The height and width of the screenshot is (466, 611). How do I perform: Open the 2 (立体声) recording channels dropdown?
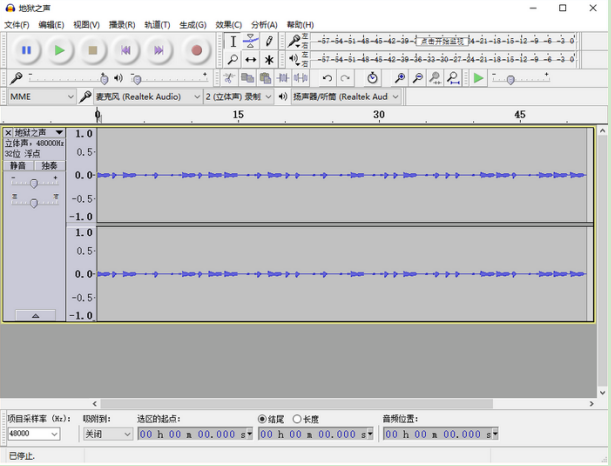(x=238, y=97)
